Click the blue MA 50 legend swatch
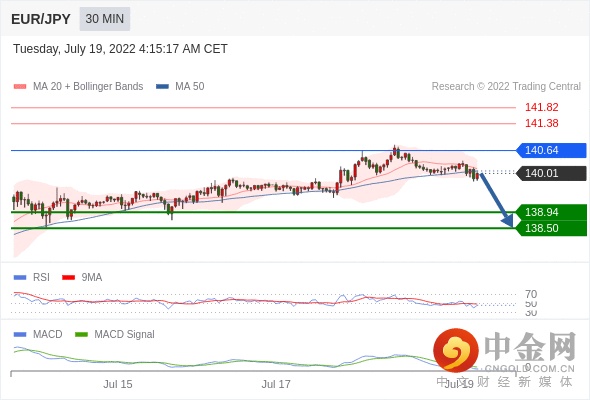This screenshot has width=590, height=400. click(162, 87)
